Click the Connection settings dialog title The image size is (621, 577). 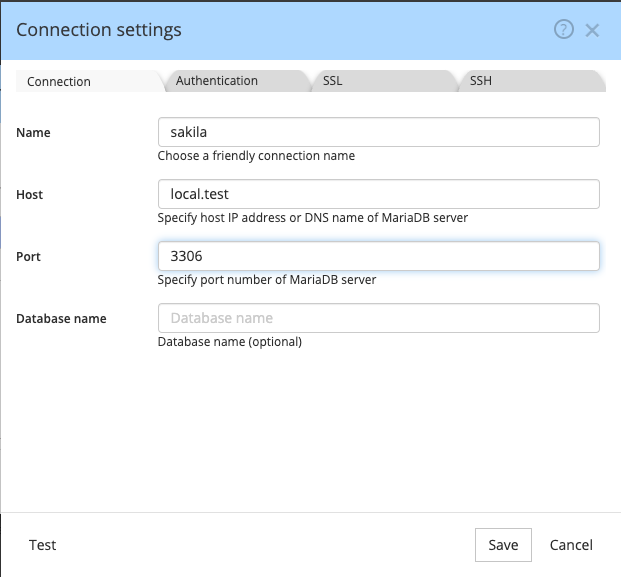99,30
